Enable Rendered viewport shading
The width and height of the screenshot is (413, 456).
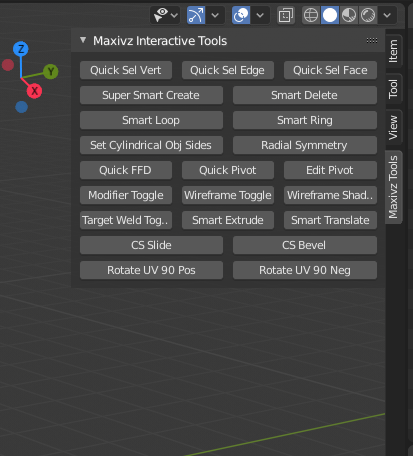tap(368, 15)
